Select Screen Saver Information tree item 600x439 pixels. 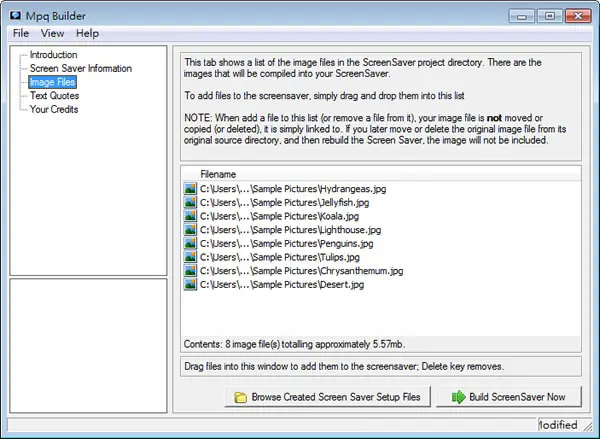[81, 69]
